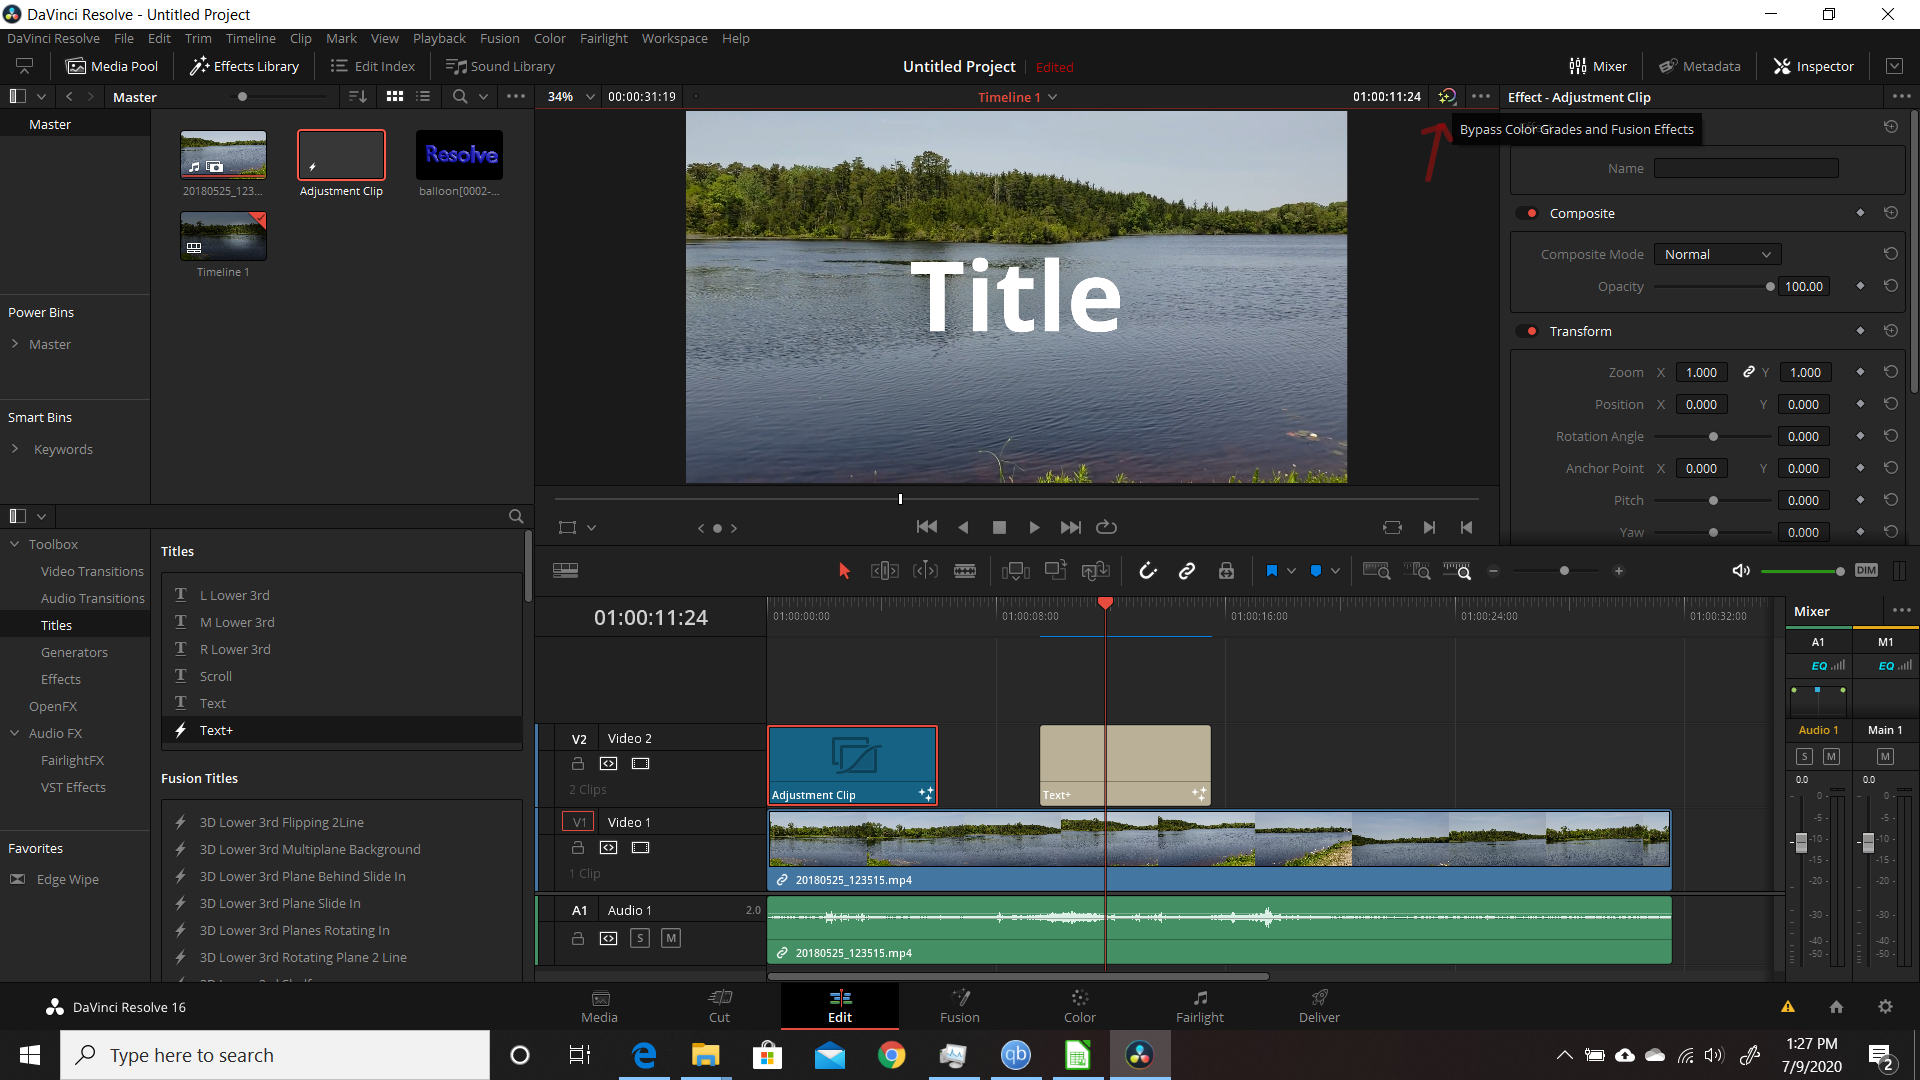Expand the Keywords smart bin

[15, 449]
